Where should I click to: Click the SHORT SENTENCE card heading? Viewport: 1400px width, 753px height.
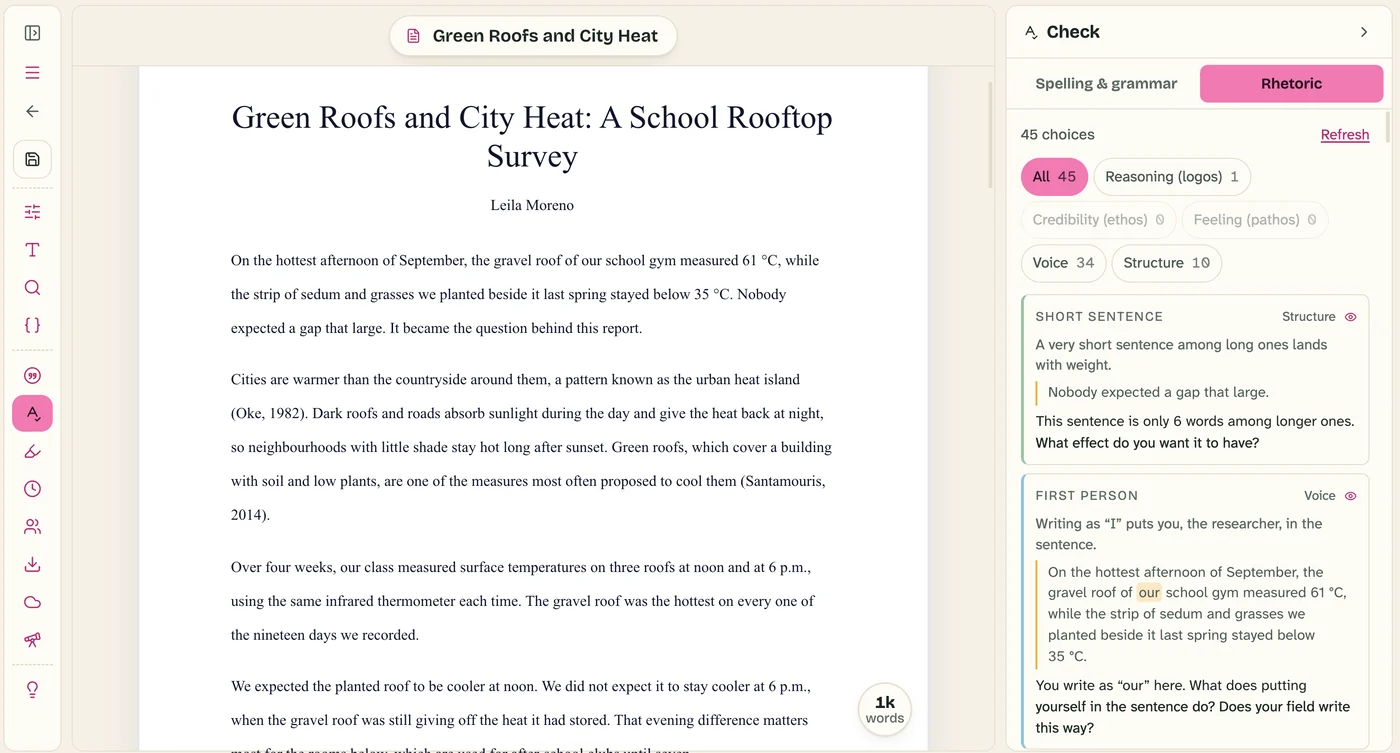point(1099,317)
